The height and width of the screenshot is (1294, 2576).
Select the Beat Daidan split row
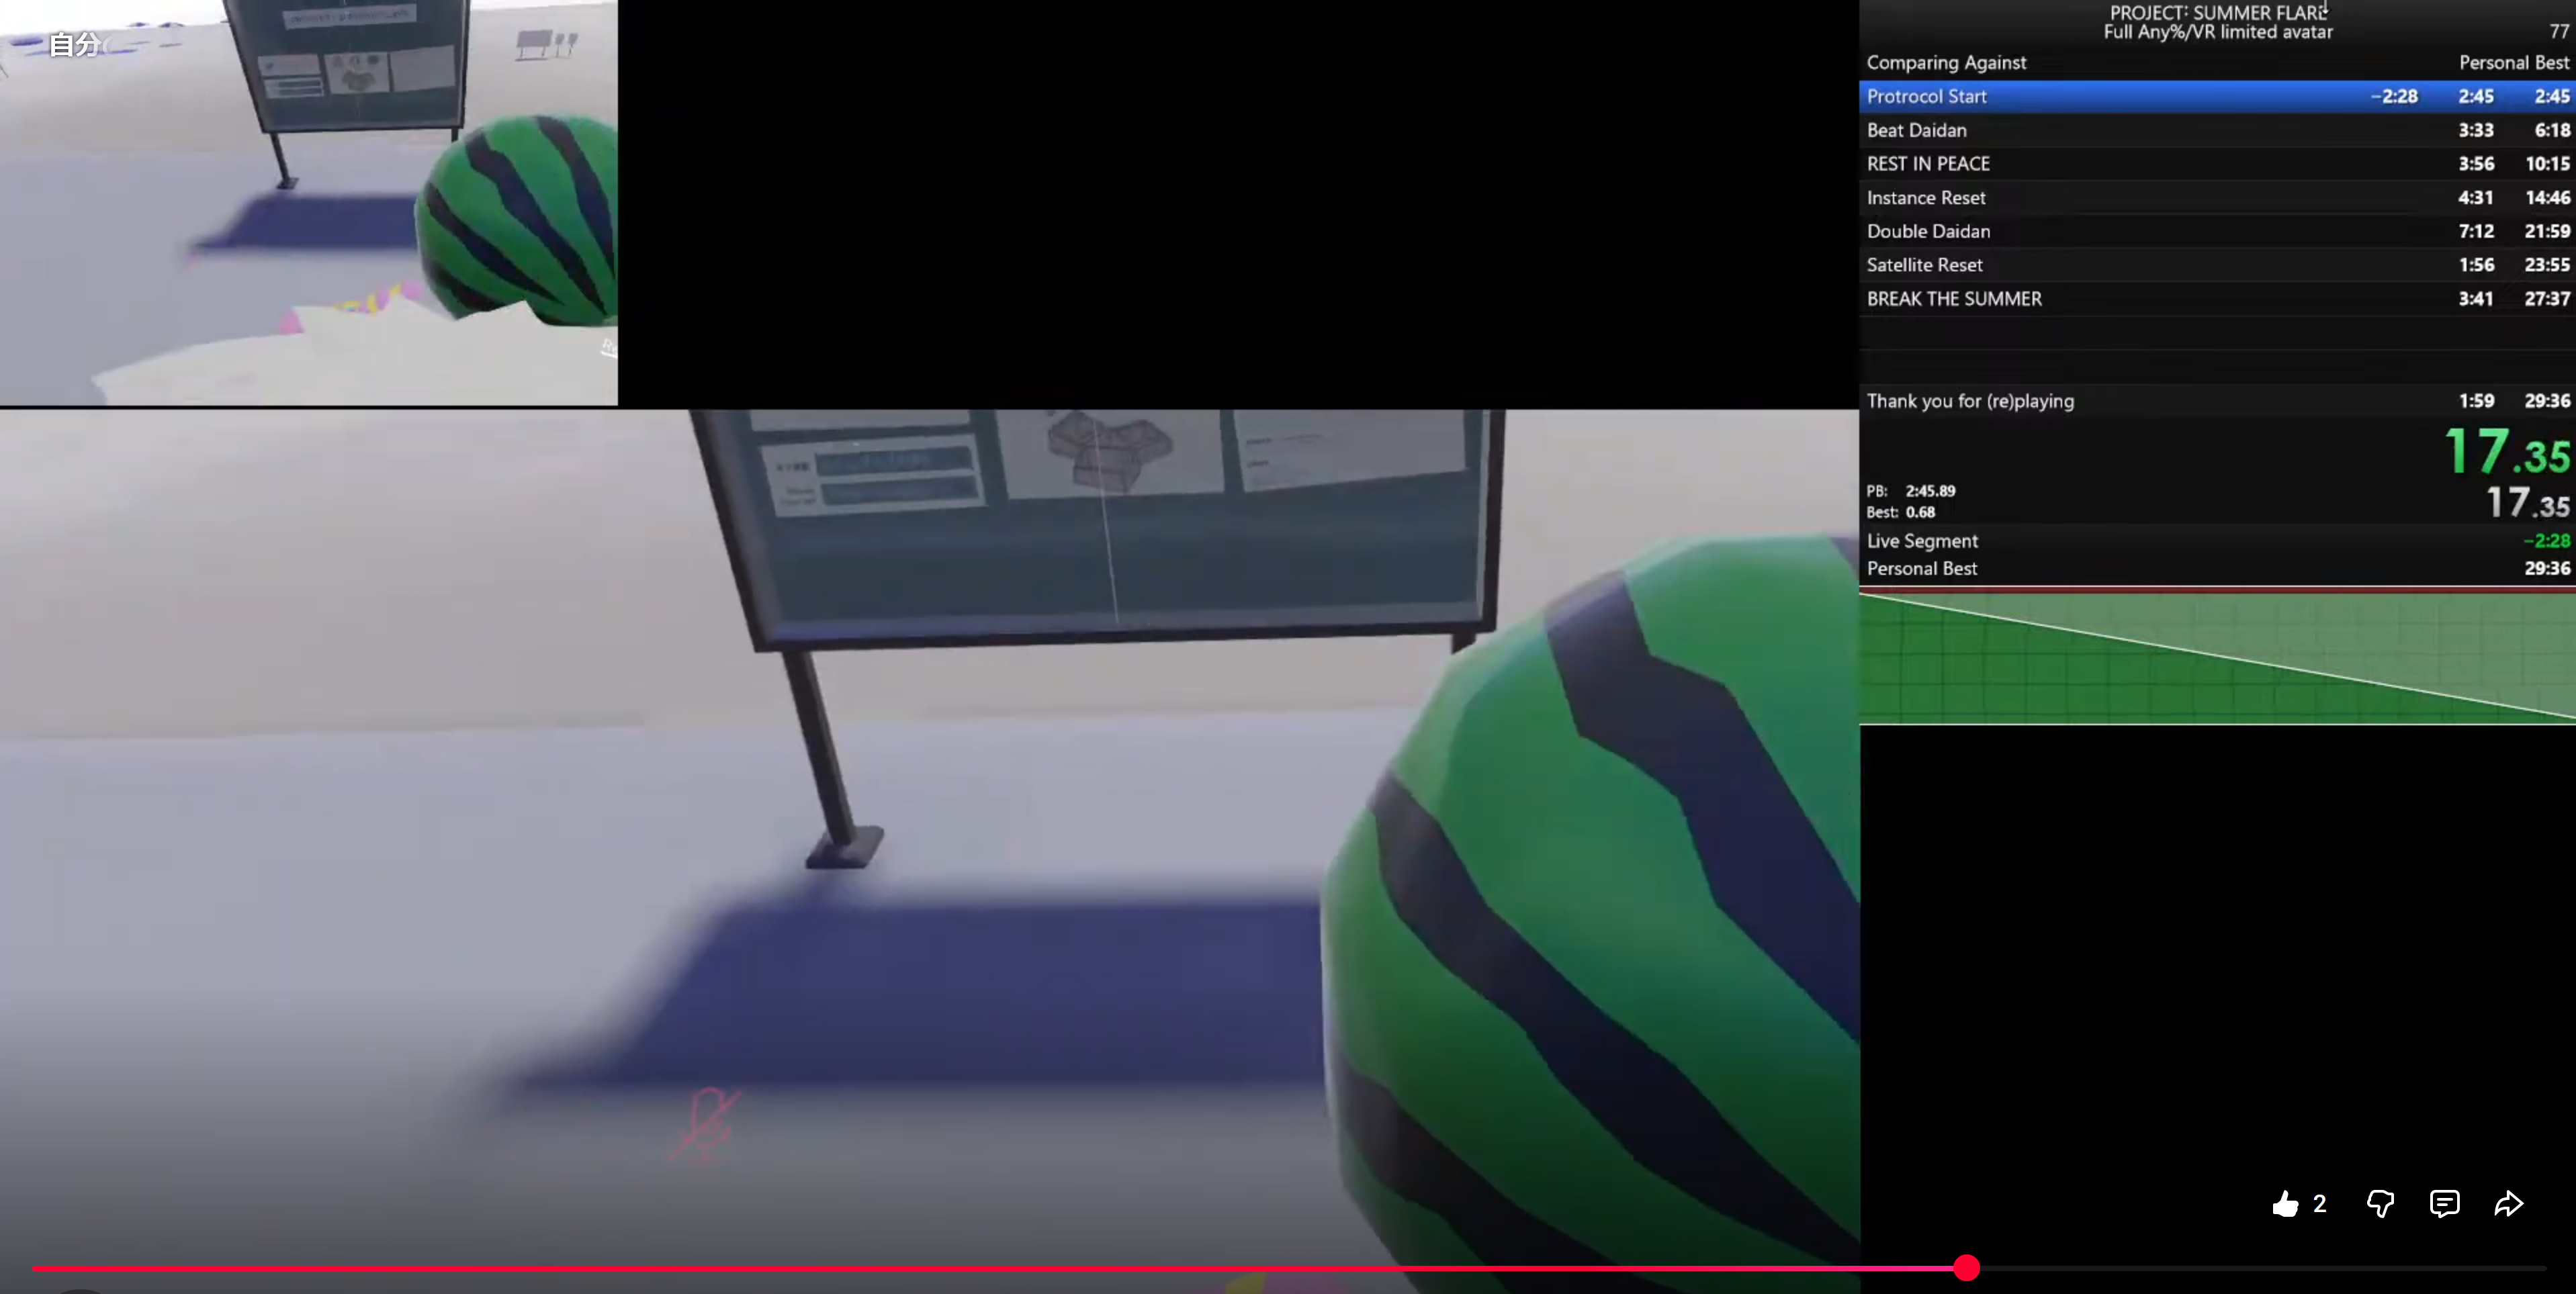click(x=2216, y=130)
